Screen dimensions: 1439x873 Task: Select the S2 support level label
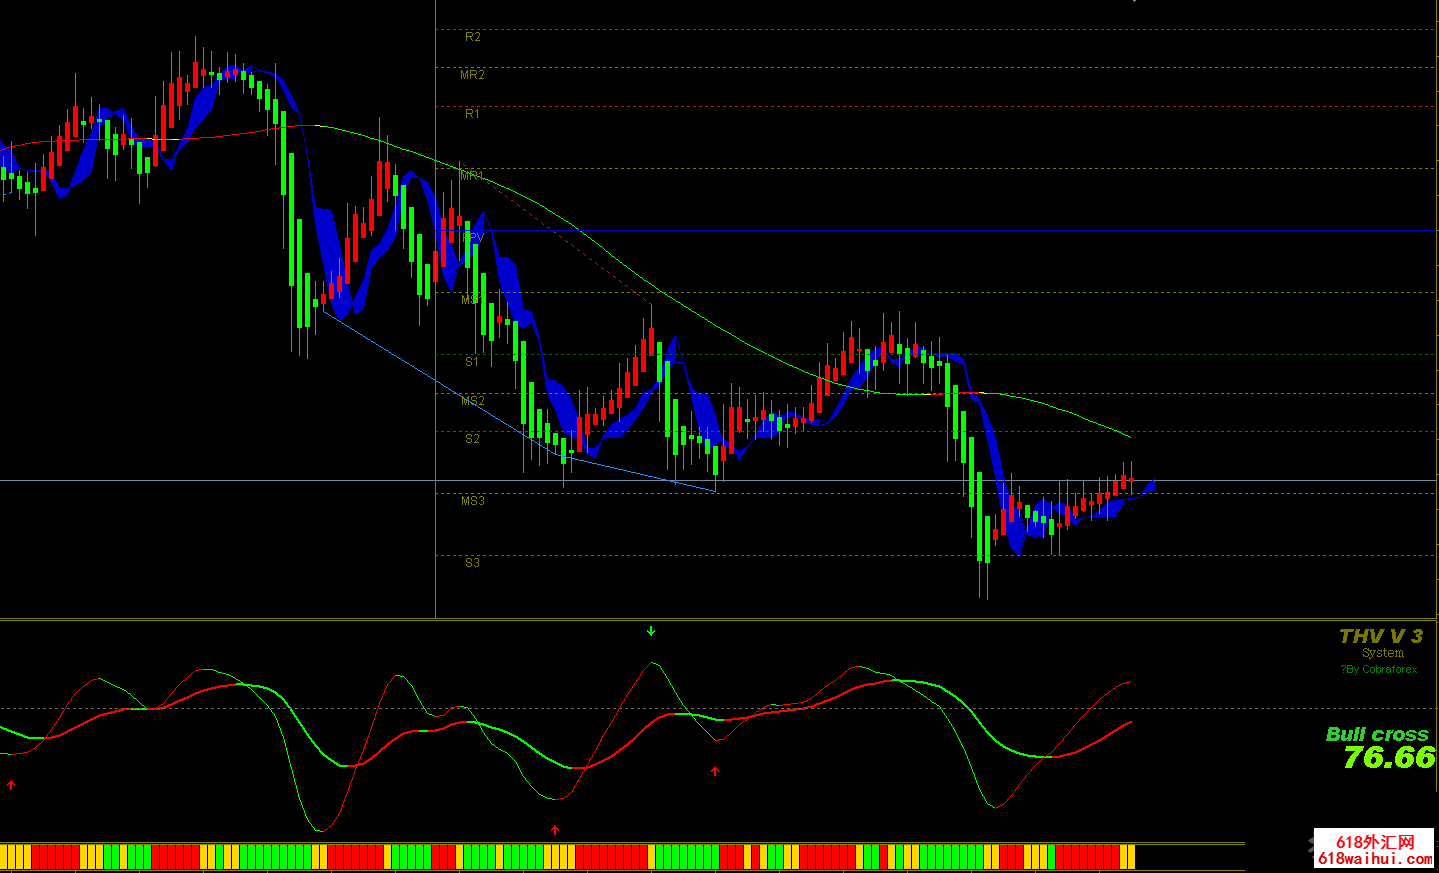(472, 439)
